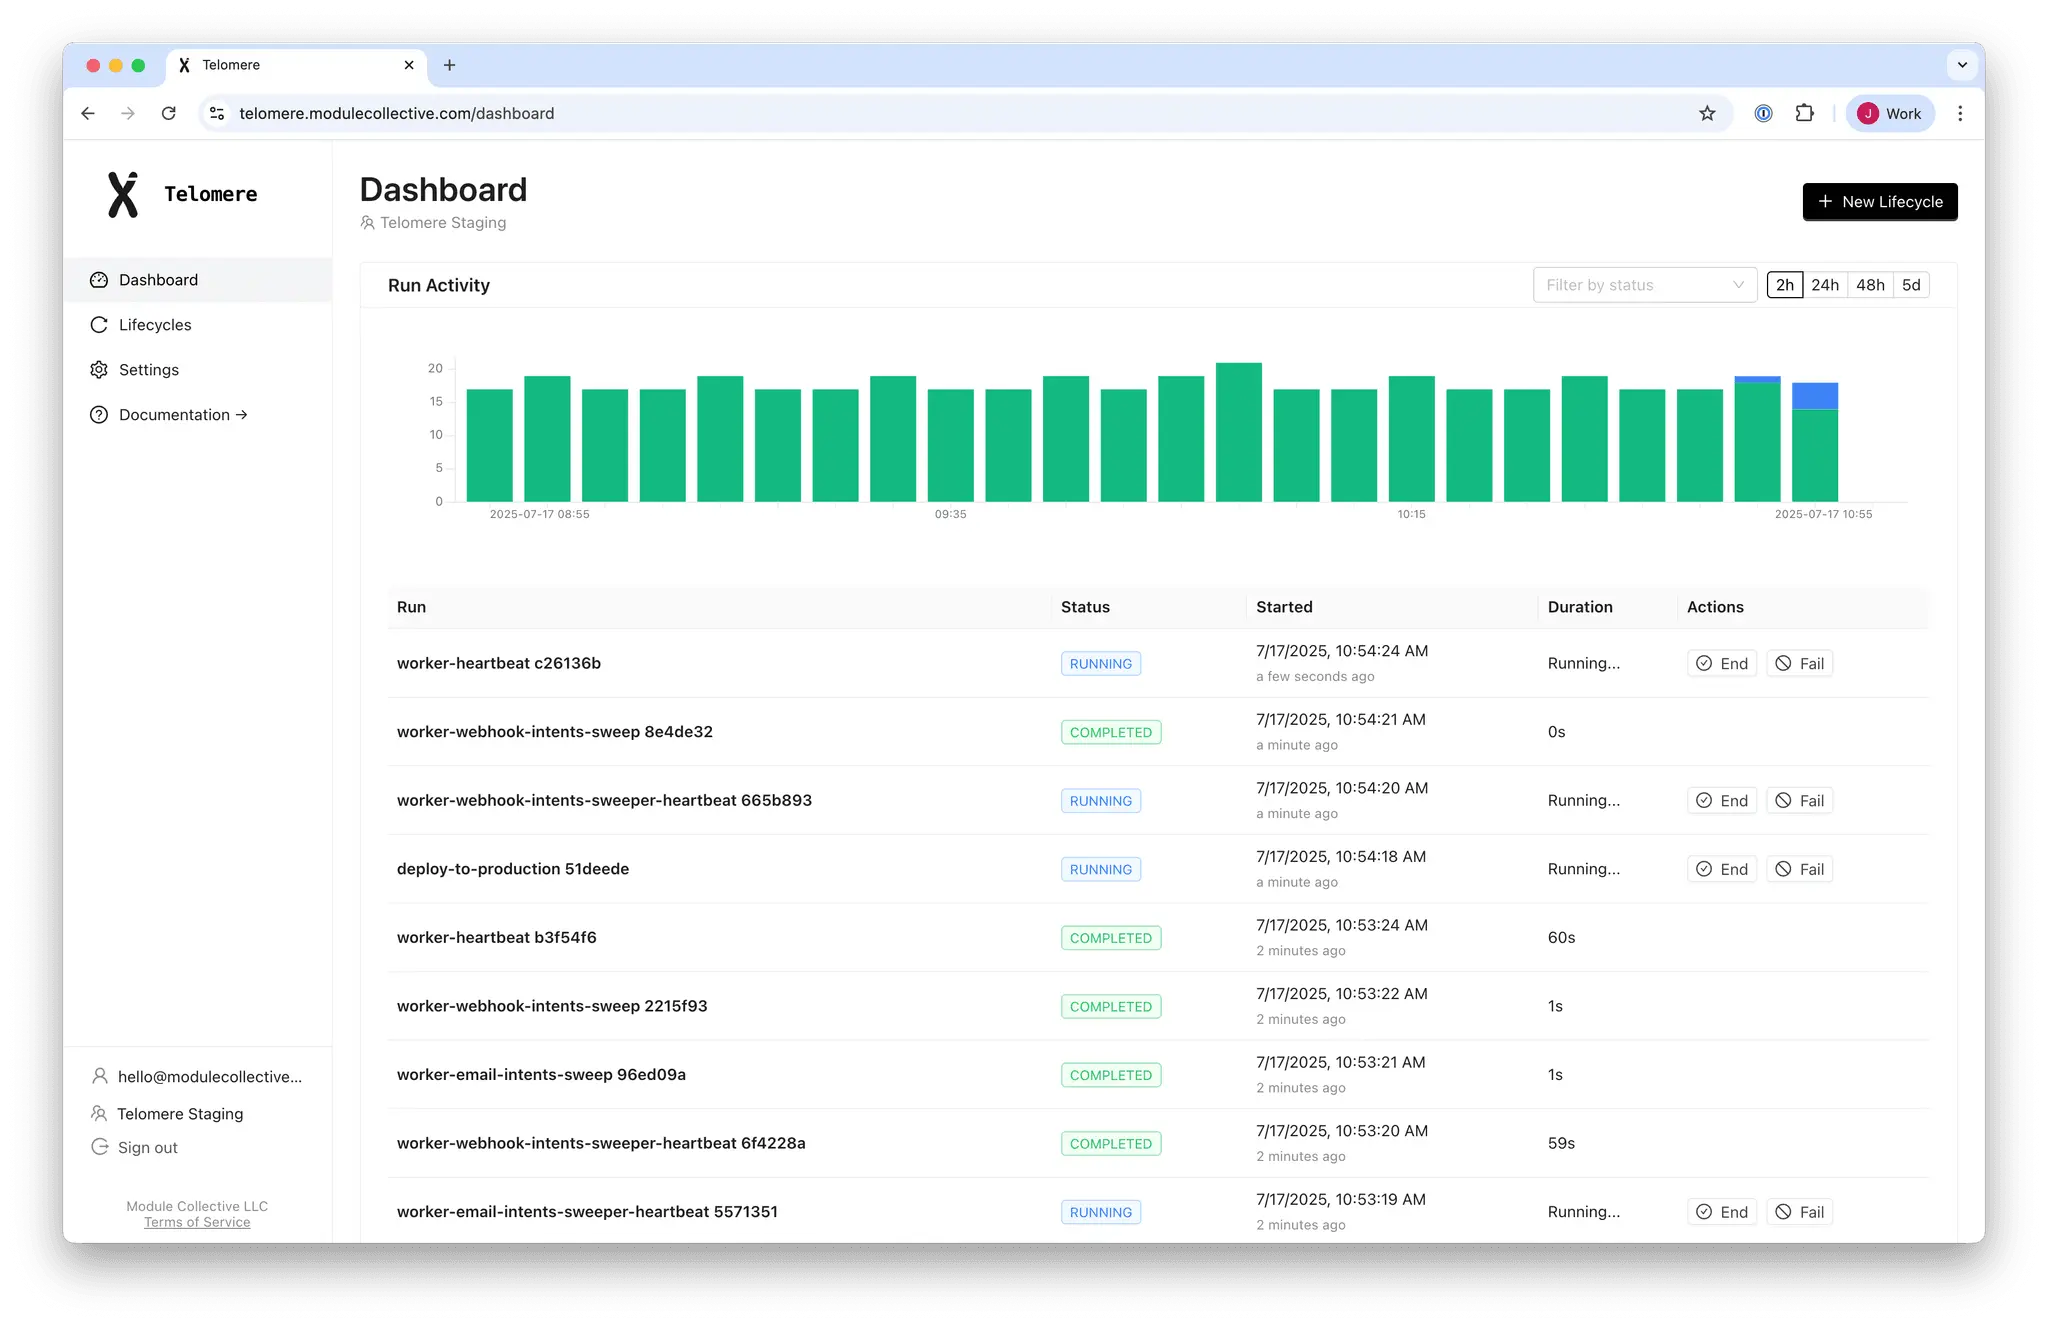The height and width of the screenshot is (1326, 2048).
Task: Click the blue segment of last chart bar
Action: tap(1815, 396)
